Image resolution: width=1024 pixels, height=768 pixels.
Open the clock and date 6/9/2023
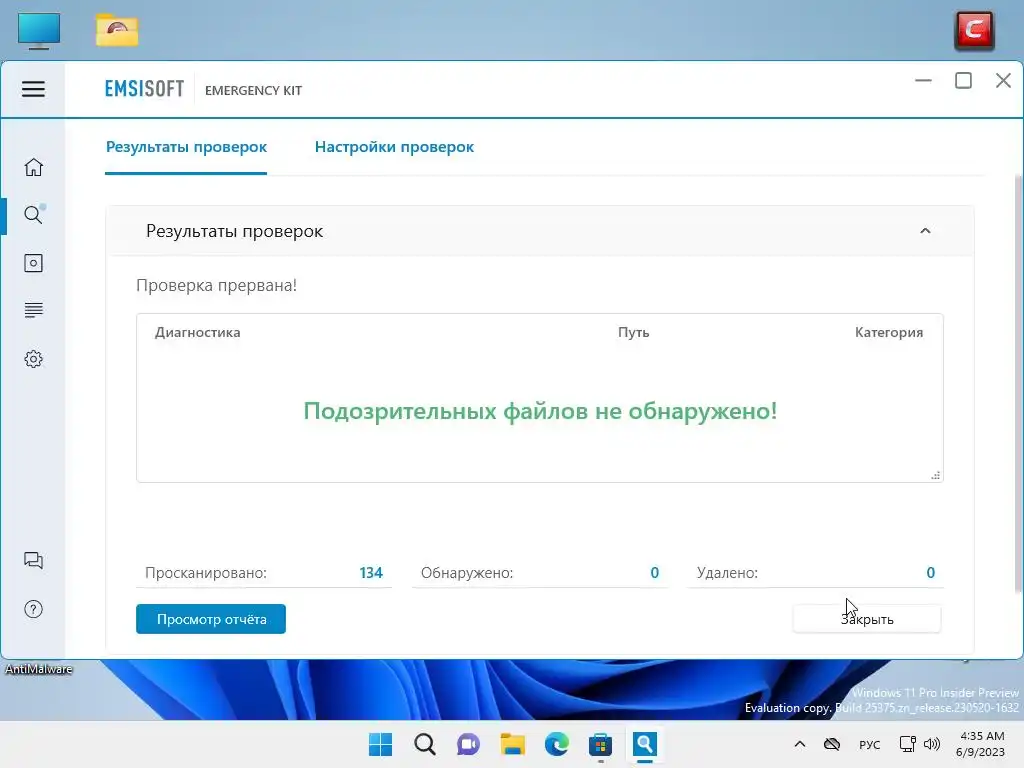pyautogui.click(x=980, y=744)
